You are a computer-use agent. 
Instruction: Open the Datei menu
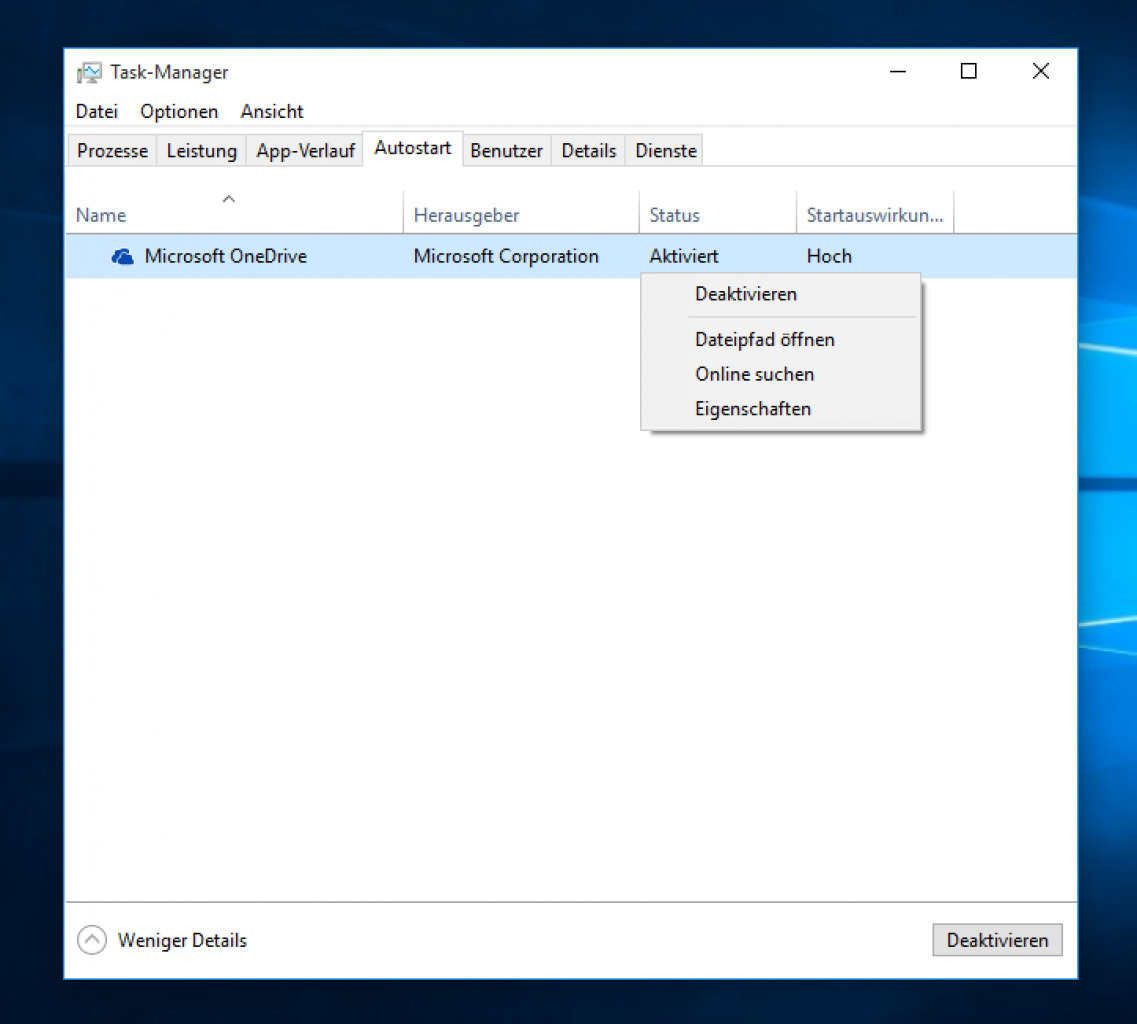(x=96, y=112)
